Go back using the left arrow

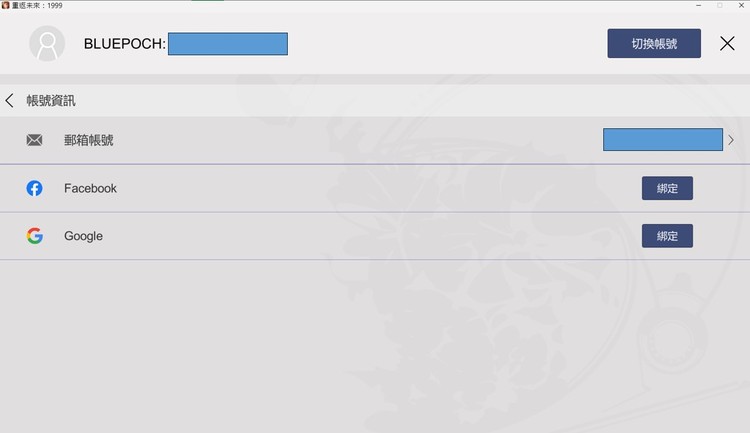coord(9,100)
